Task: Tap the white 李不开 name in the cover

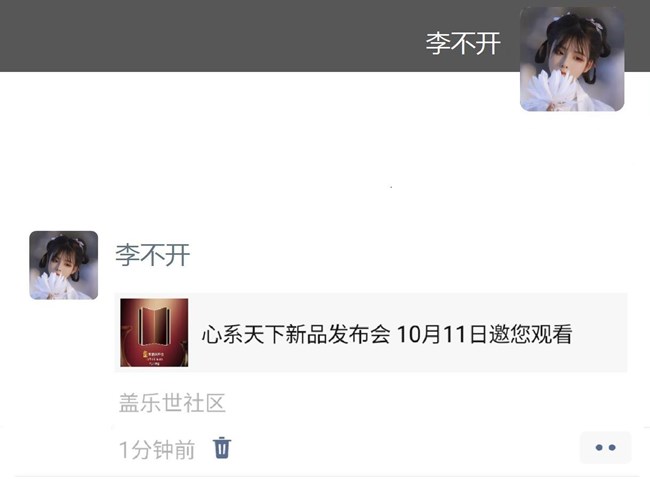Action: pos(463,43)
